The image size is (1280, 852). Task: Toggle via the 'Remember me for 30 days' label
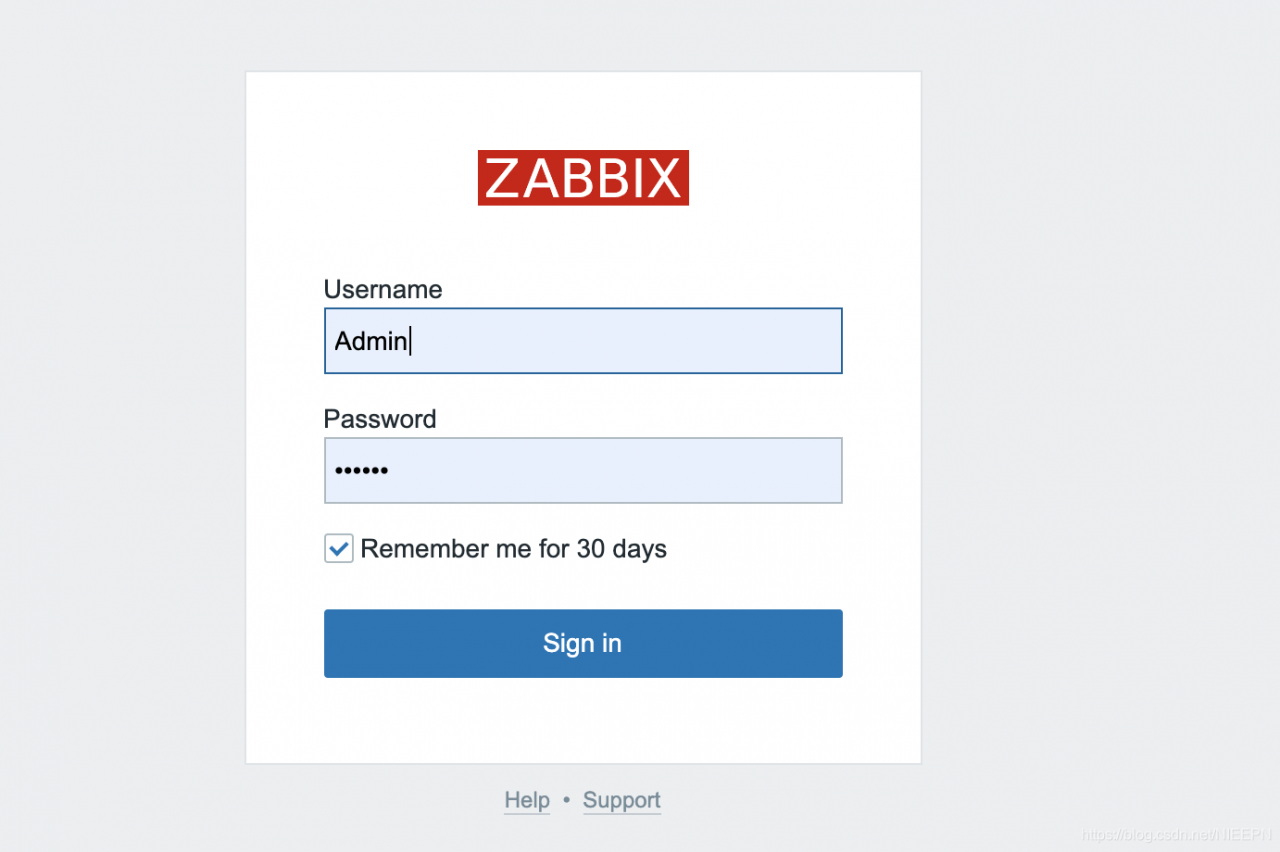513,548
